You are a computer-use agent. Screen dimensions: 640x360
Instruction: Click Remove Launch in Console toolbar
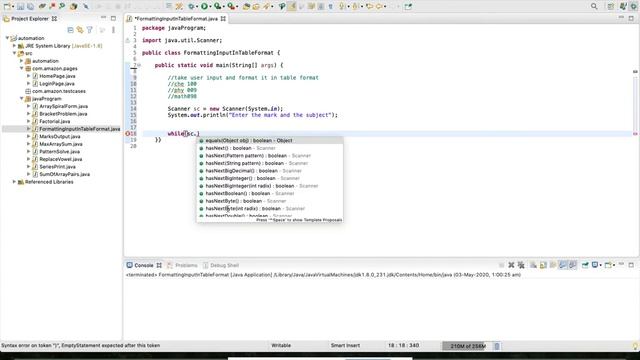[x=511, y=265]
